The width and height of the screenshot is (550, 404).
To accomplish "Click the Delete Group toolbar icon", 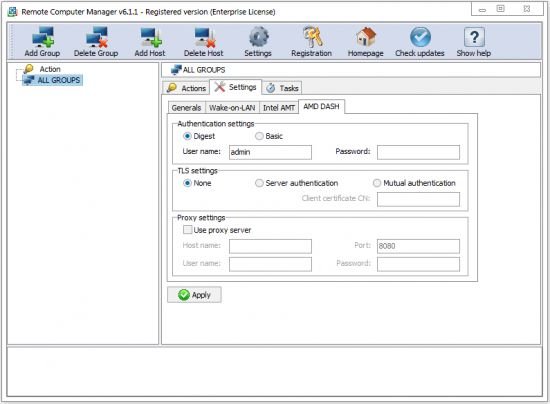I will (x=96, y=37).
